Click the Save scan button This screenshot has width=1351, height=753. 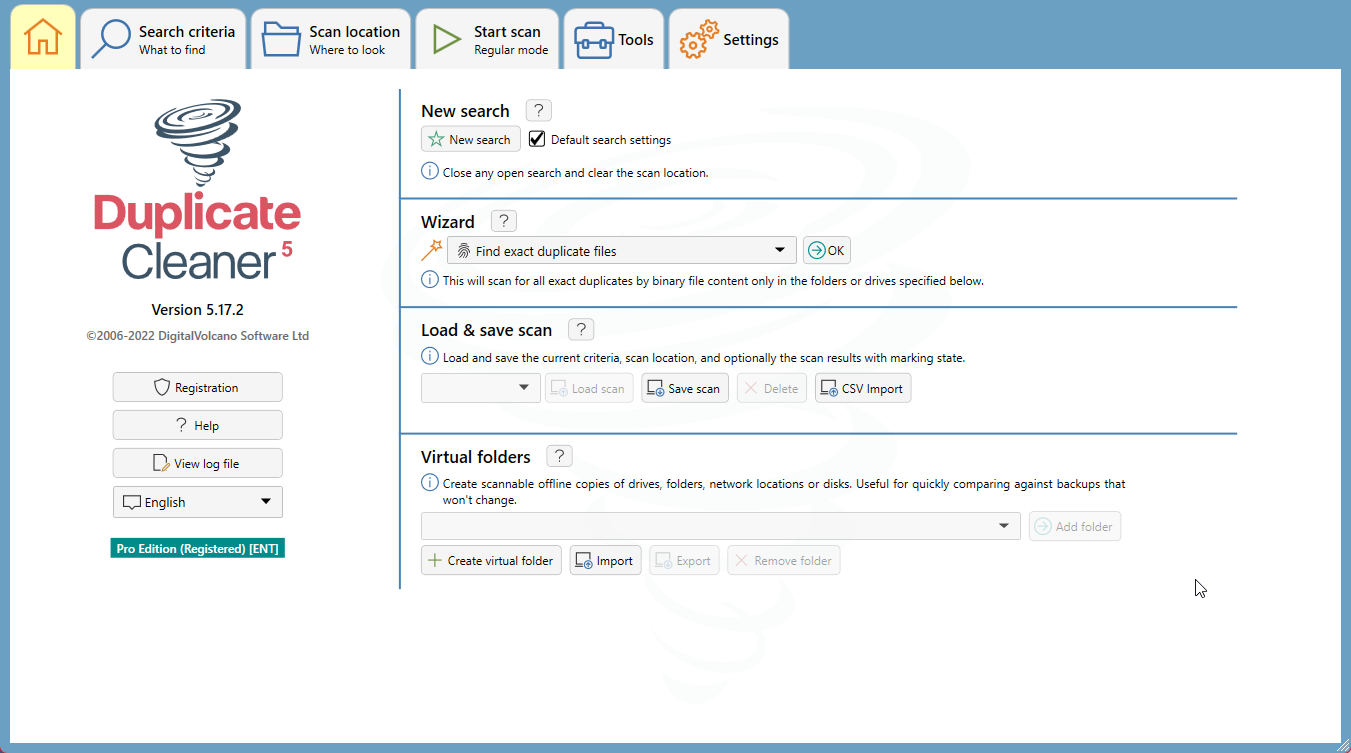point(685,388)
